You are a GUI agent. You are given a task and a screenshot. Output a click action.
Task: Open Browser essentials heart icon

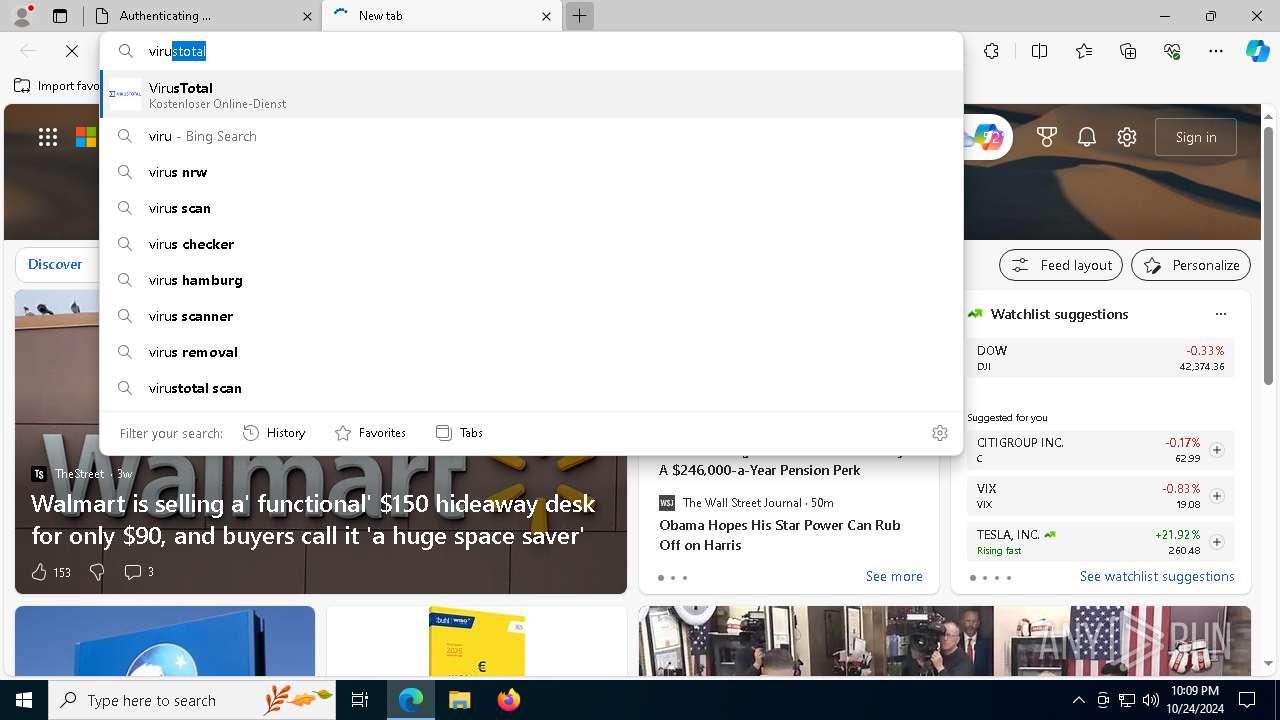pos(1172,51)
